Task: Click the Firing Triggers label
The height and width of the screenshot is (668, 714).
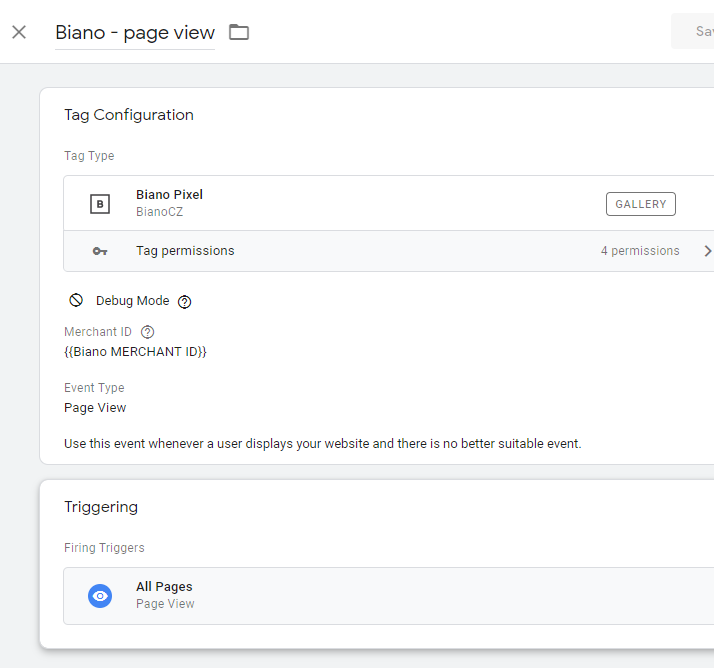Action: pos(104,547)
